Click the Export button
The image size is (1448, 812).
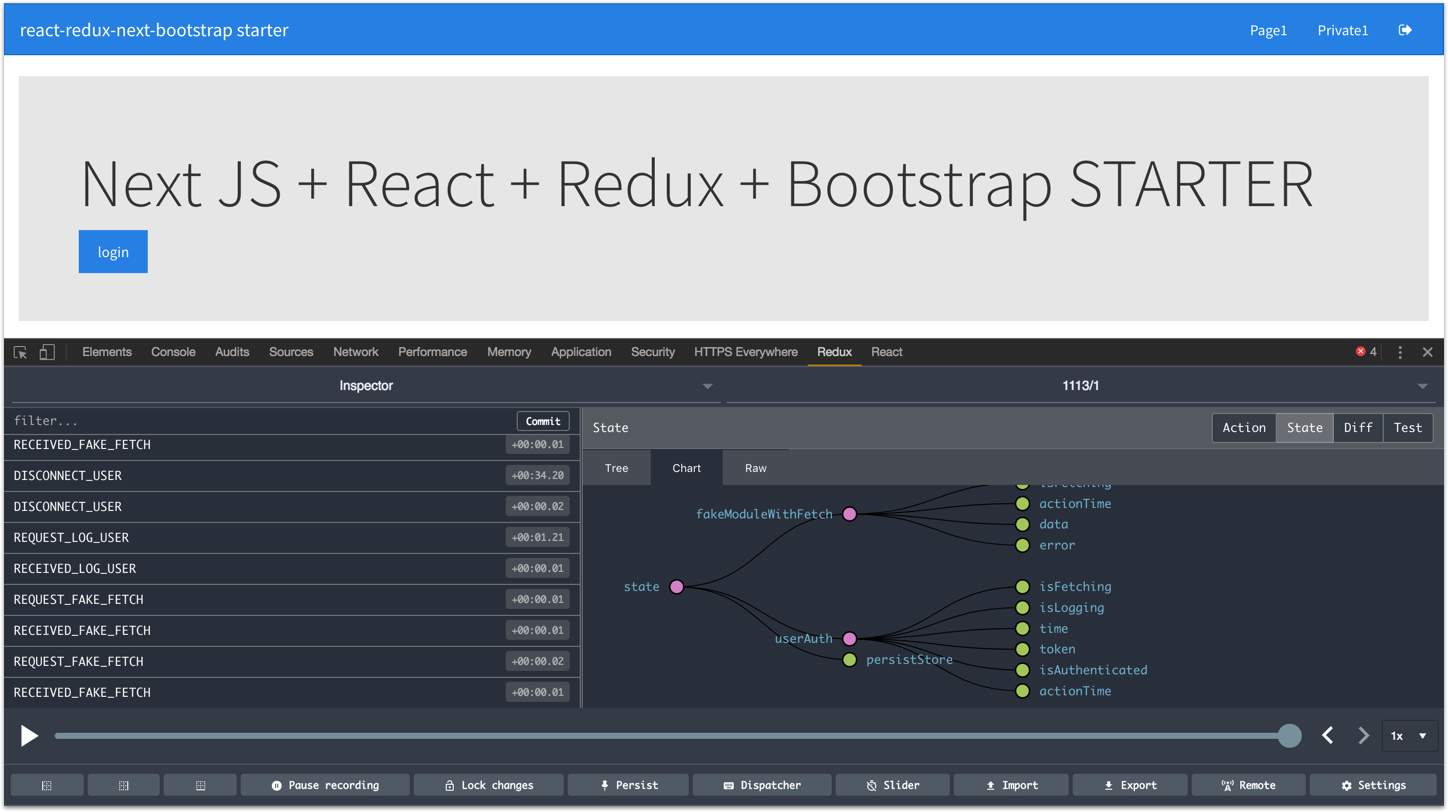(x=1130, y=785)
